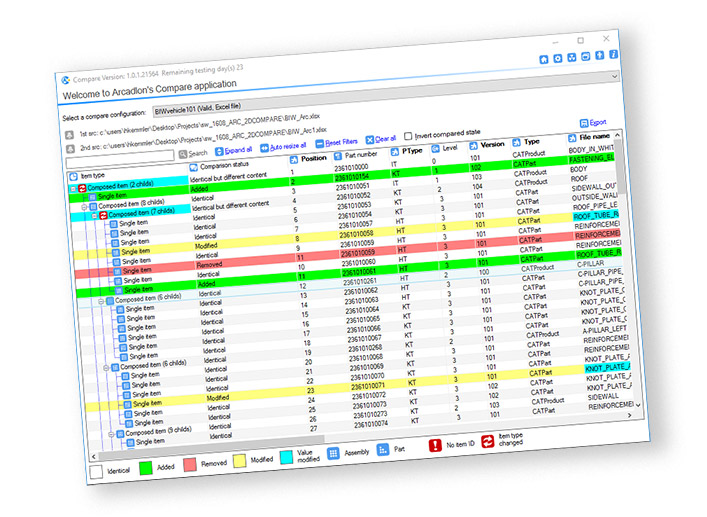Viewport: 707px width, 517px height.
Task: Click the Item type header clock icon
Action: [73, 177]
